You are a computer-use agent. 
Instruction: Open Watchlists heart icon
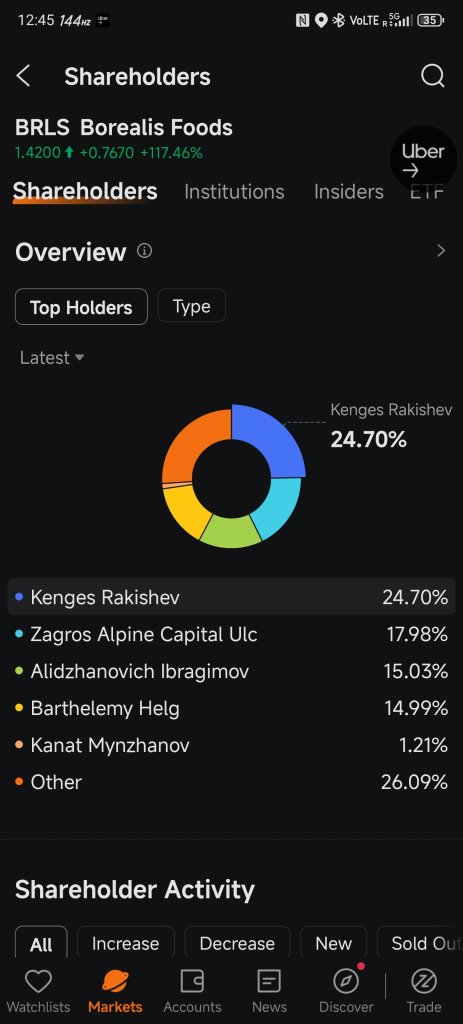click(x=38, y=980)
